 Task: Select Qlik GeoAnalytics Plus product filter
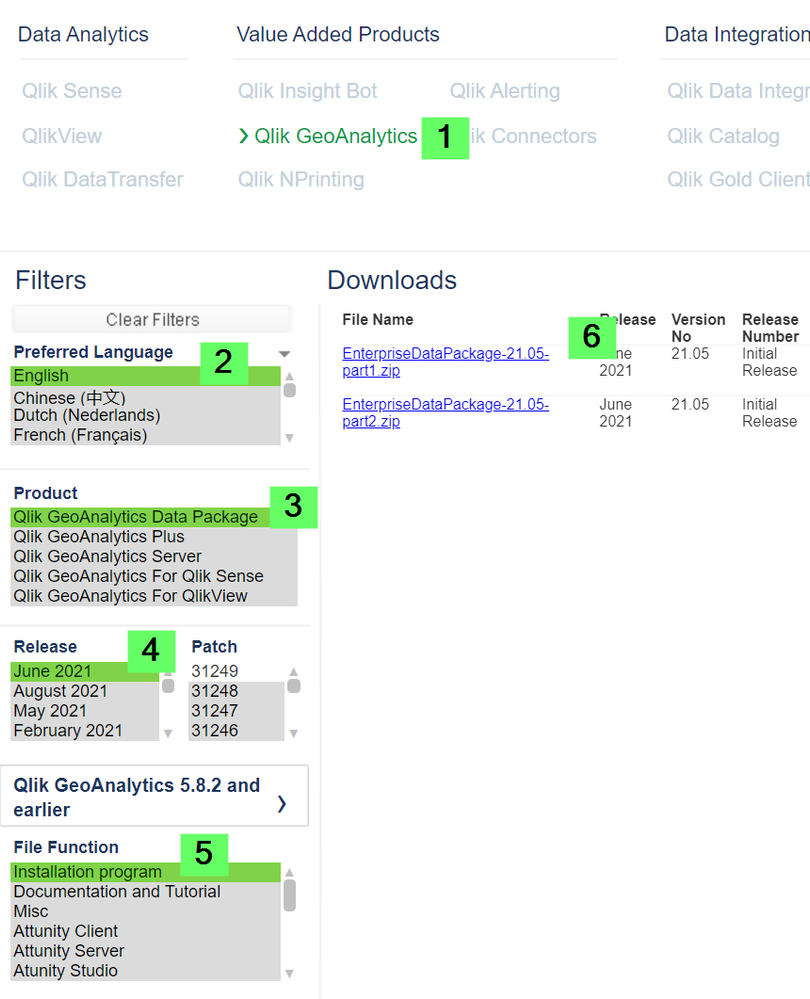(x=99, y=537)
